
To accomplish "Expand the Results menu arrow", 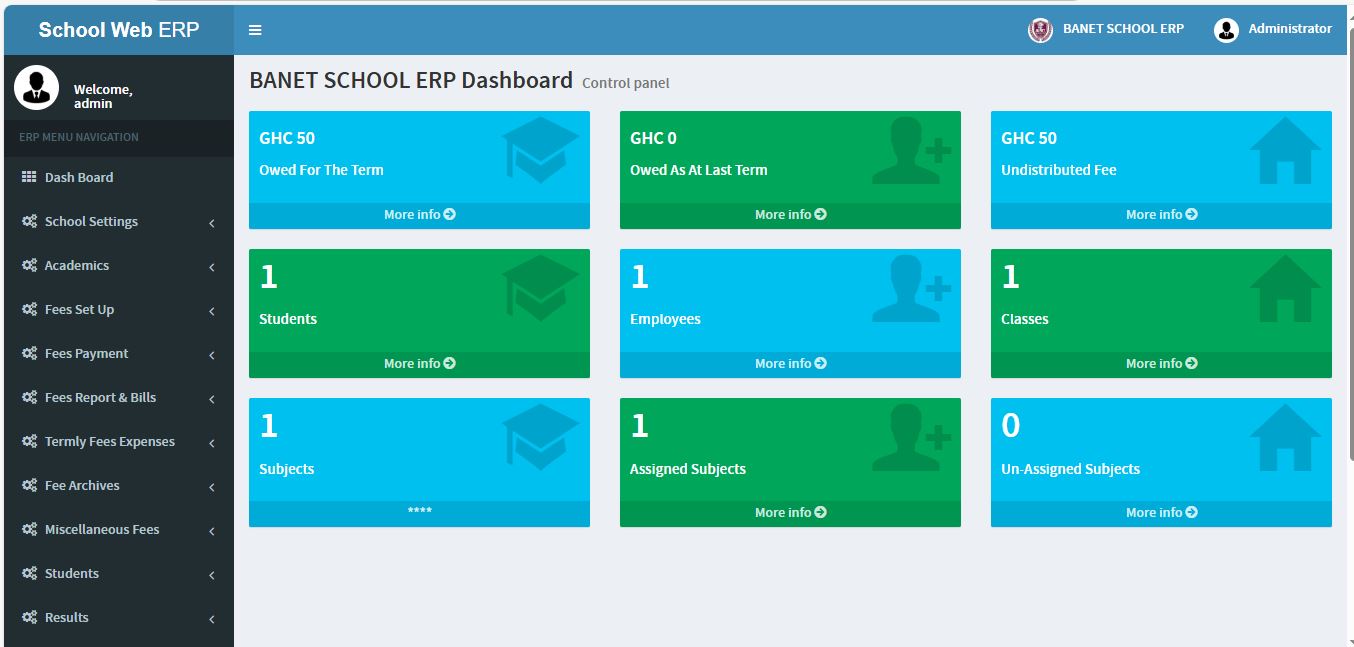I will (212, 619).
